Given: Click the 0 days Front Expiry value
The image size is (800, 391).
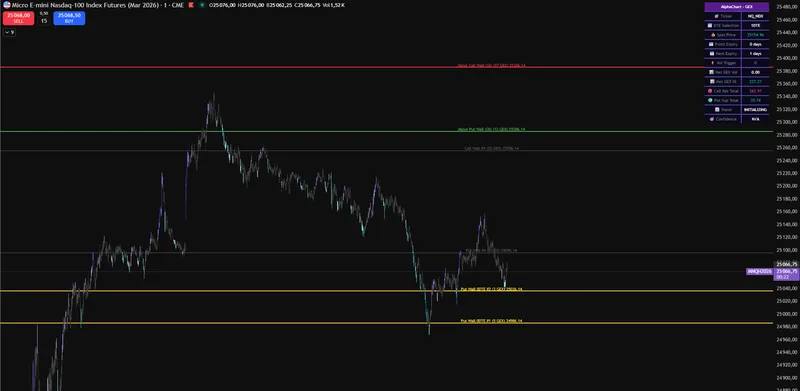Looking at the screenshot, I should coord(755,44).
